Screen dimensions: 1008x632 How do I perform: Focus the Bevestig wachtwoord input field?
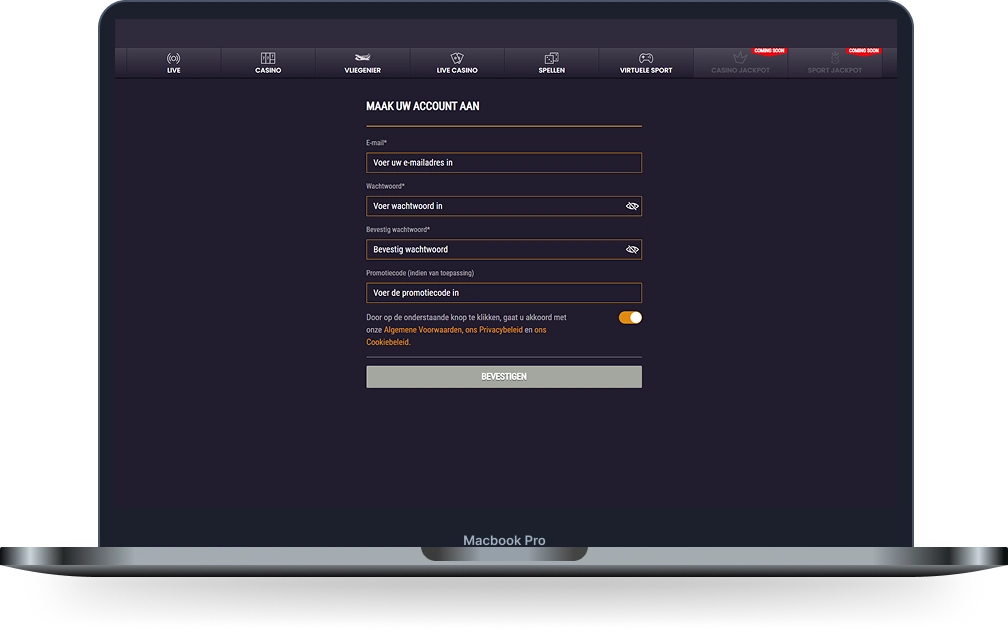tap(504, 249)
